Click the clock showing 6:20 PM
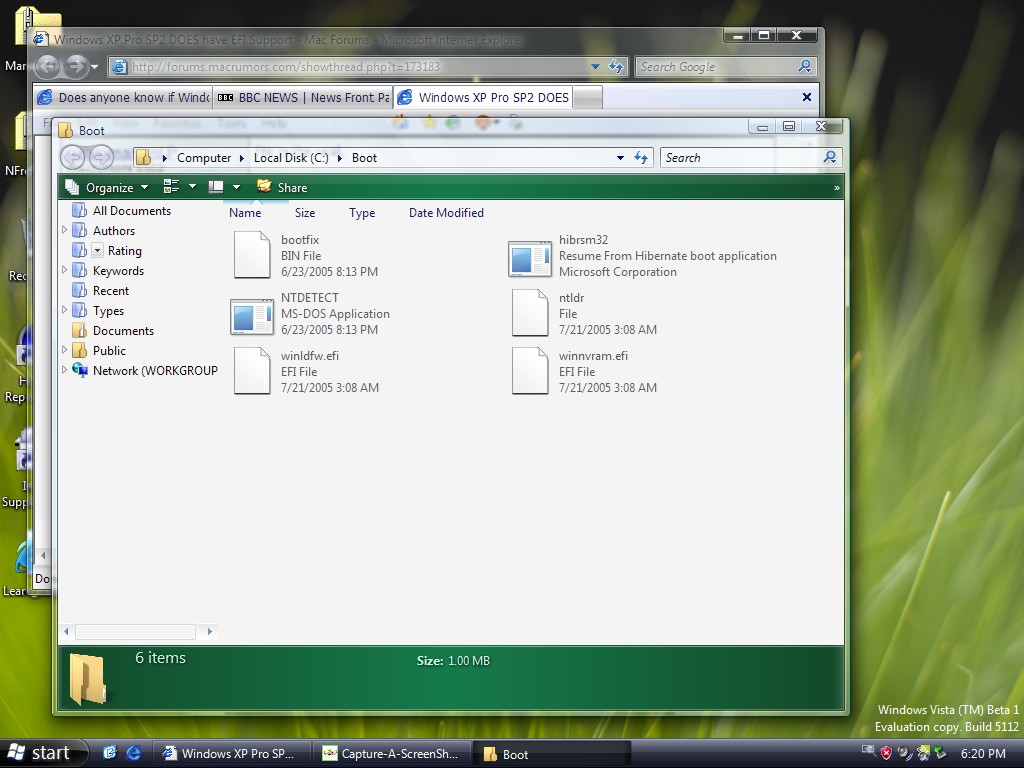The width and height of the screenshot is (1024, 768). [x=983, y=754]
